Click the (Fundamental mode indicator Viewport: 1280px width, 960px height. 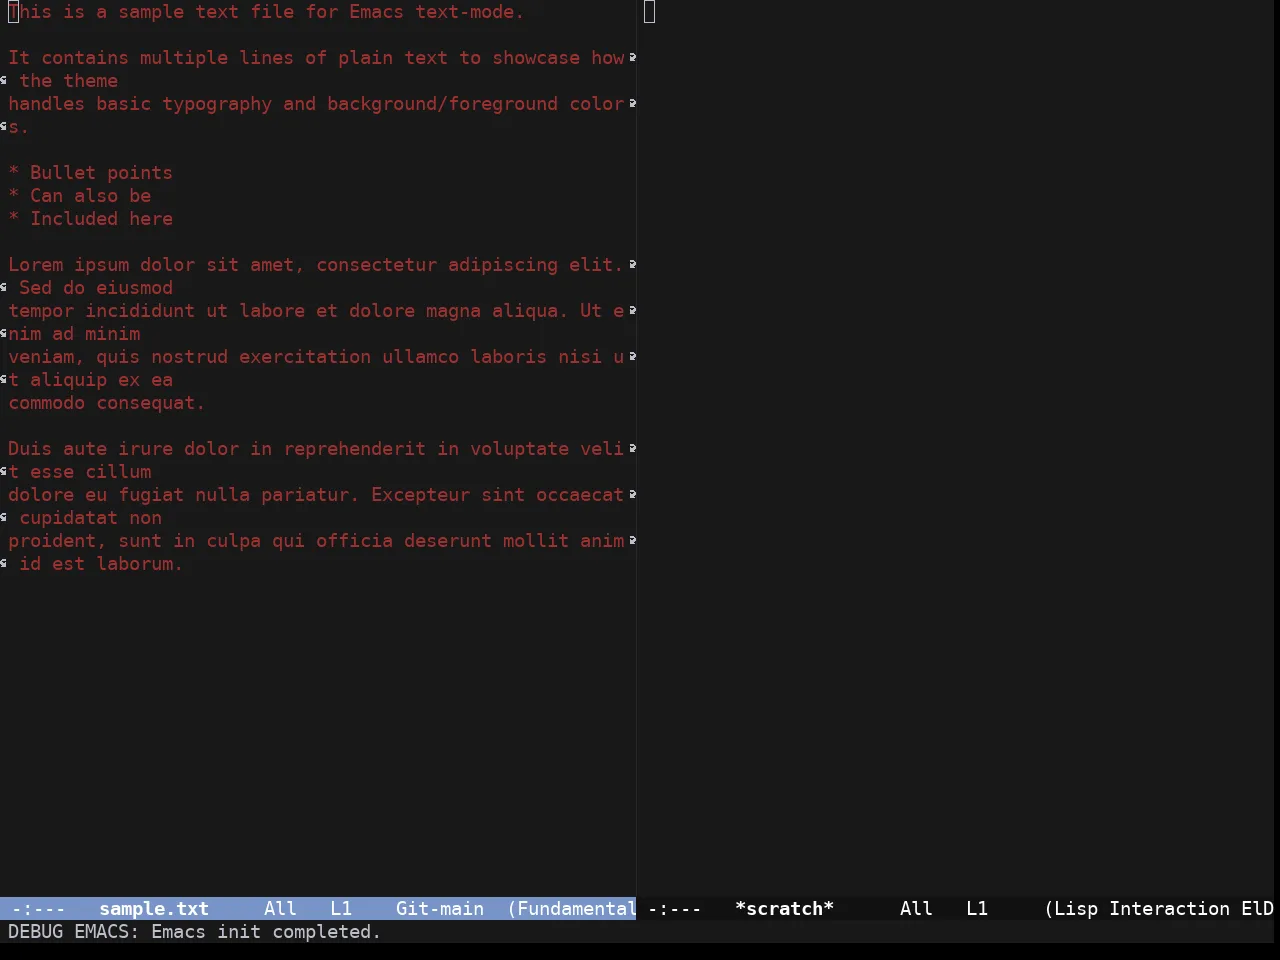572,908
